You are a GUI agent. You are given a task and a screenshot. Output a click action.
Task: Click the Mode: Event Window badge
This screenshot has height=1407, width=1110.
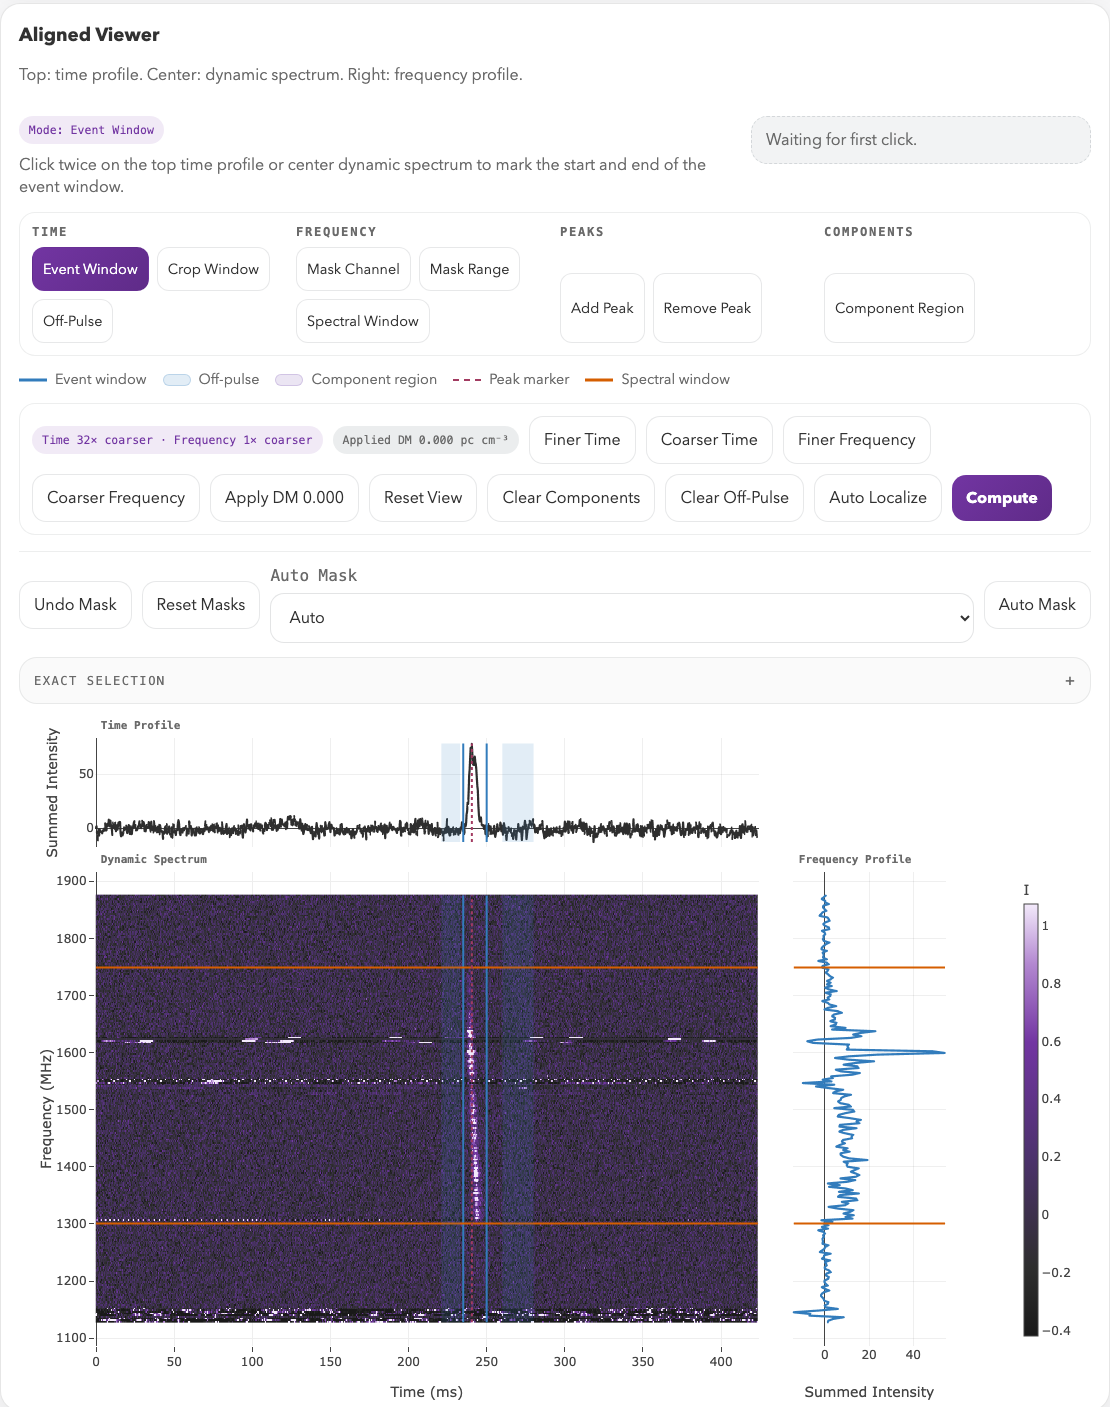91,130
